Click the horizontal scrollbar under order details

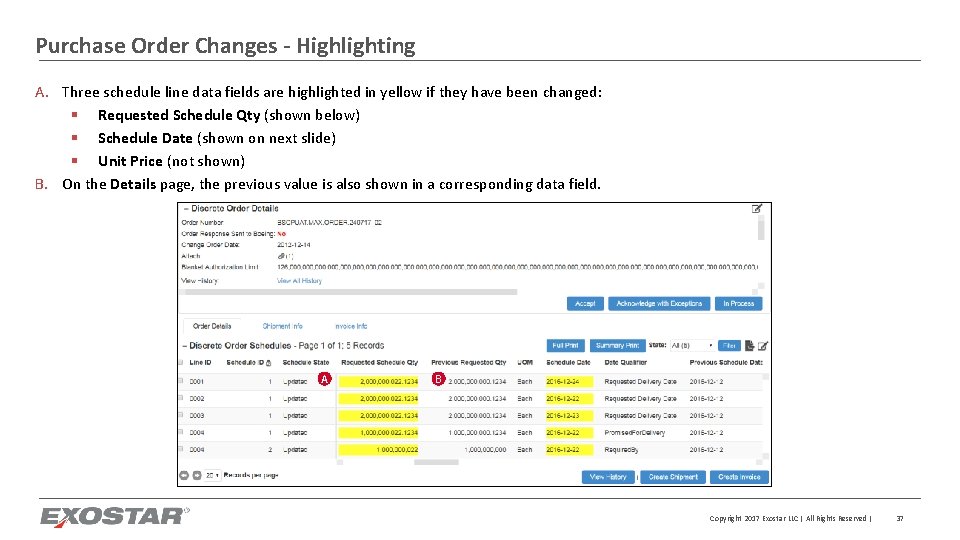coord(351,292)
